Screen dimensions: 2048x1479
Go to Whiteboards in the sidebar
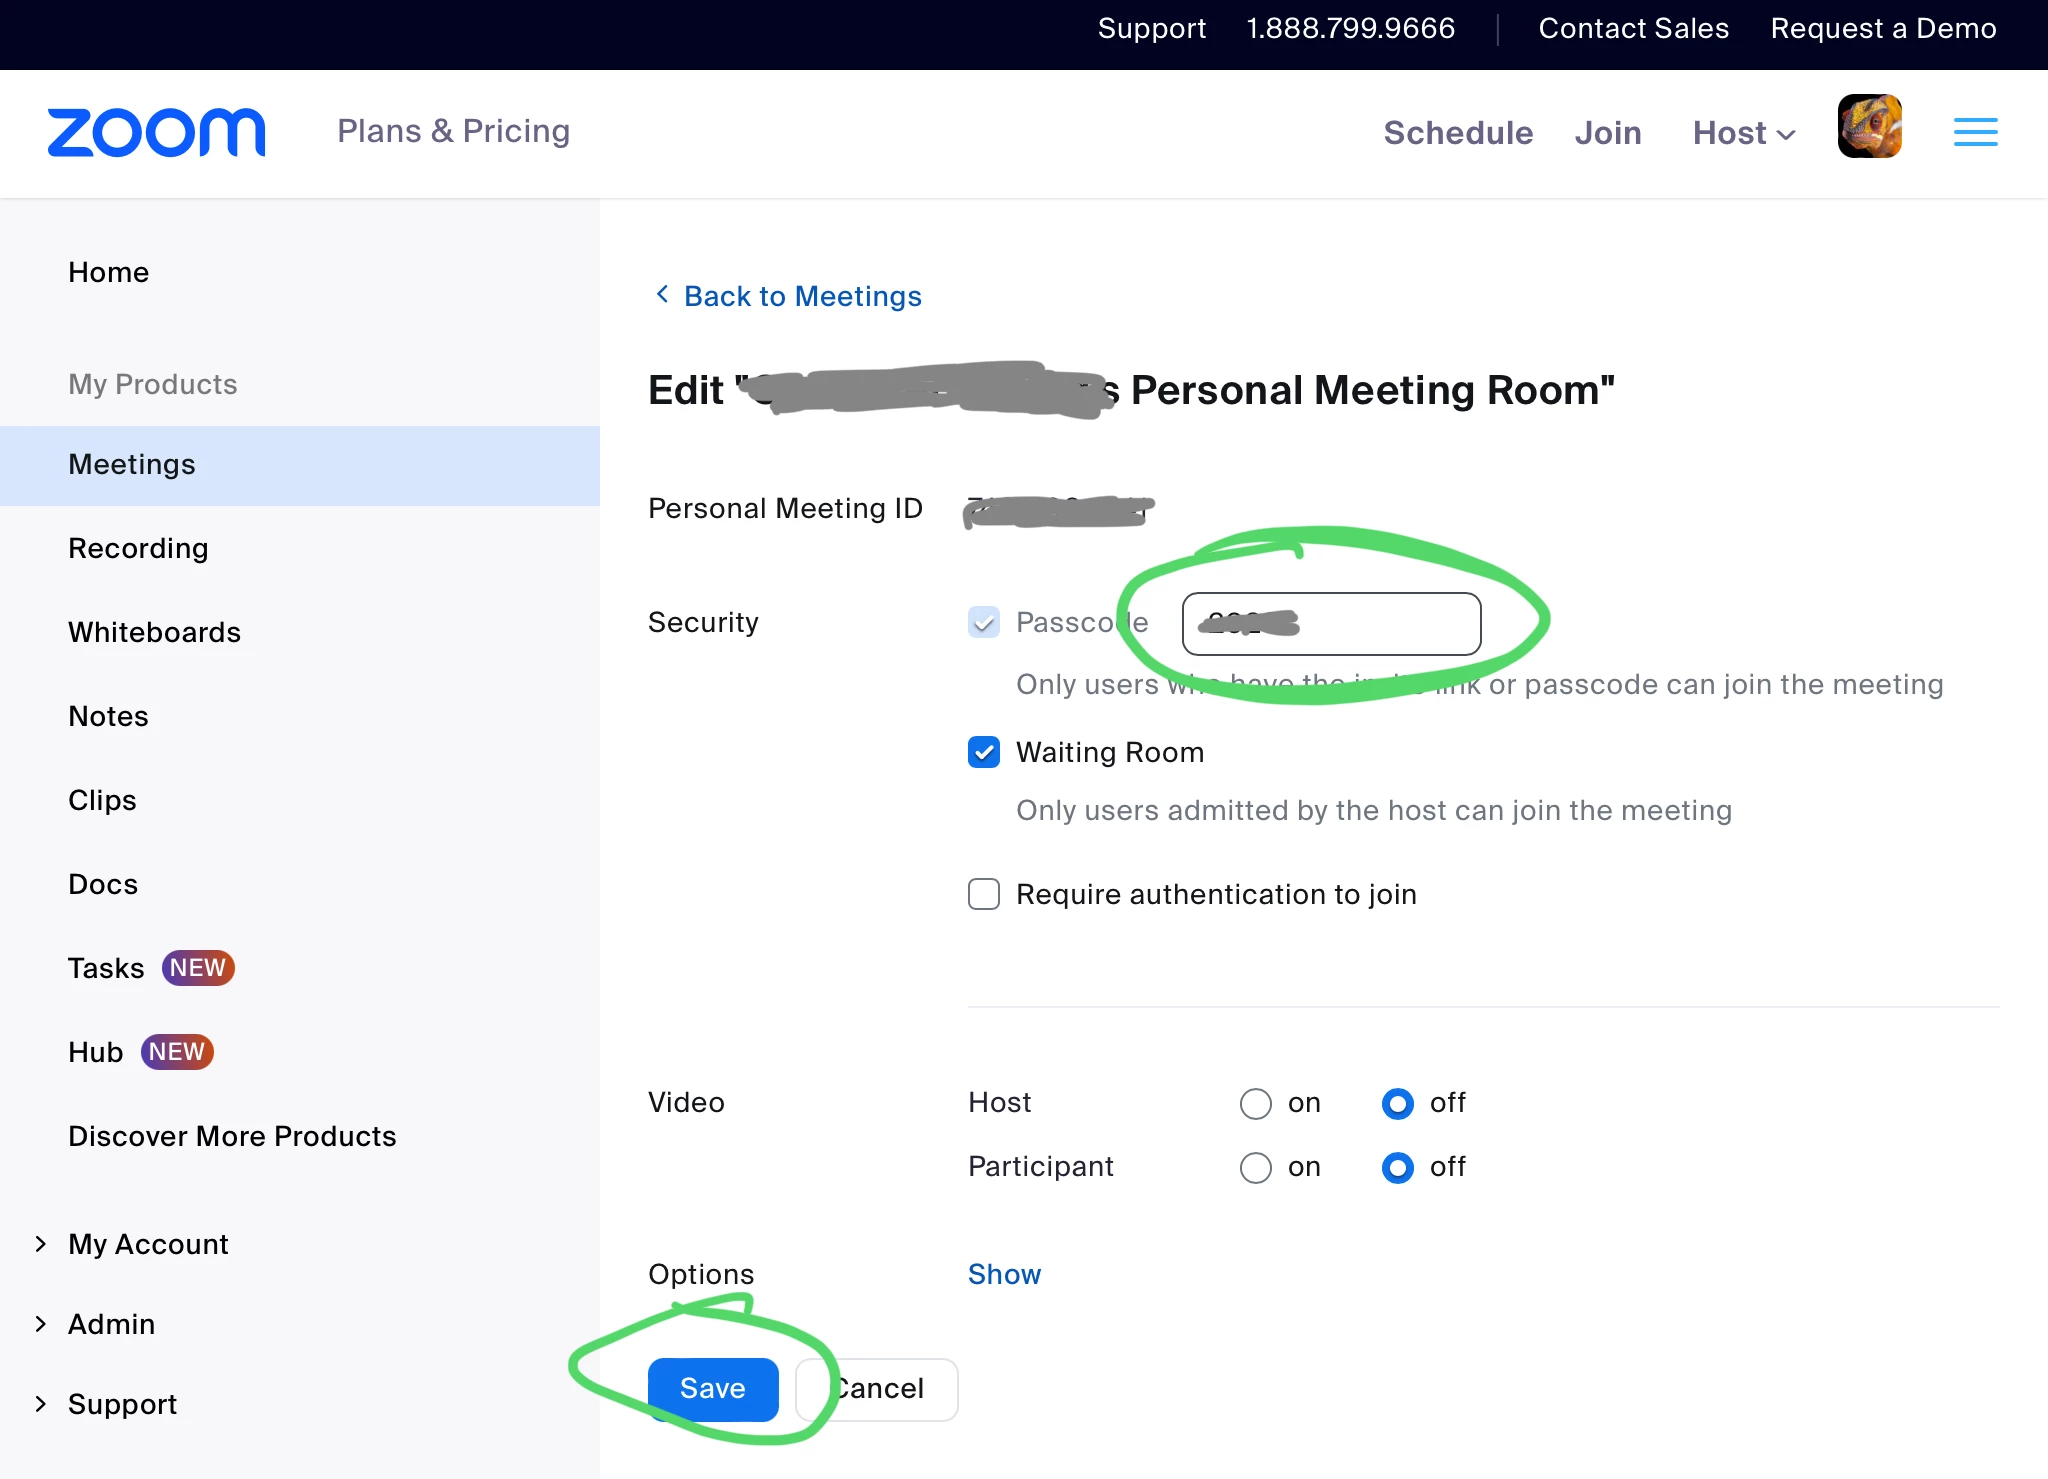click(154, 632)
